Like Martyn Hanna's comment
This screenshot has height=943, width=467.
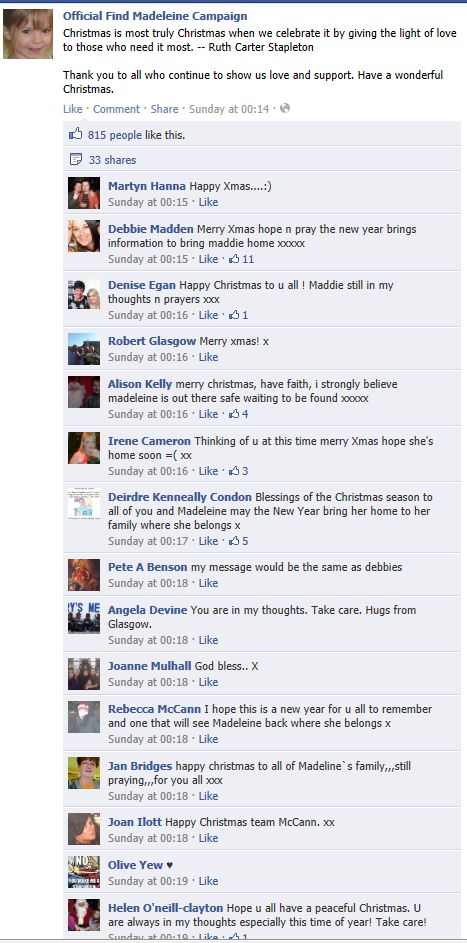click(x=209, y=202)
